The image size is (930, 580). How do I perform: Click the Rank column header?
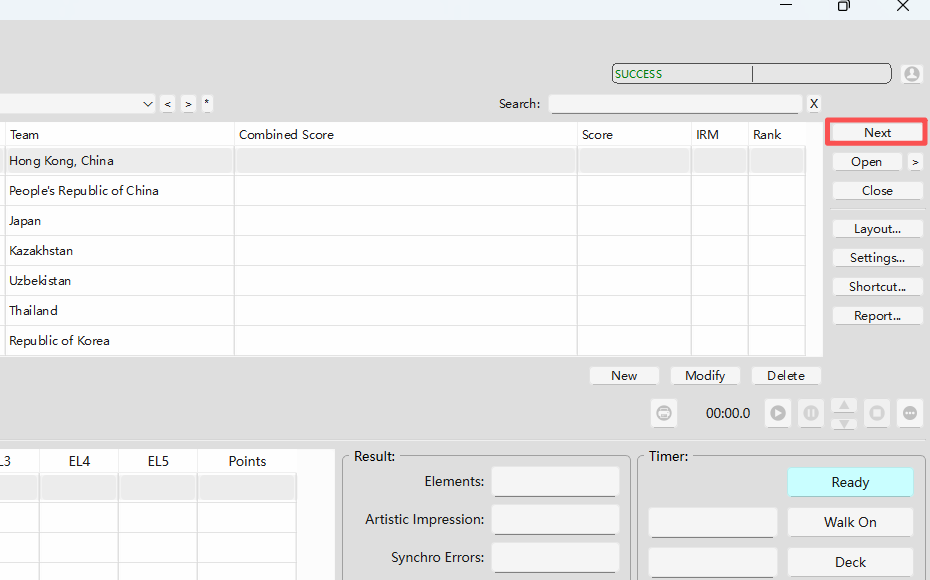777,135
